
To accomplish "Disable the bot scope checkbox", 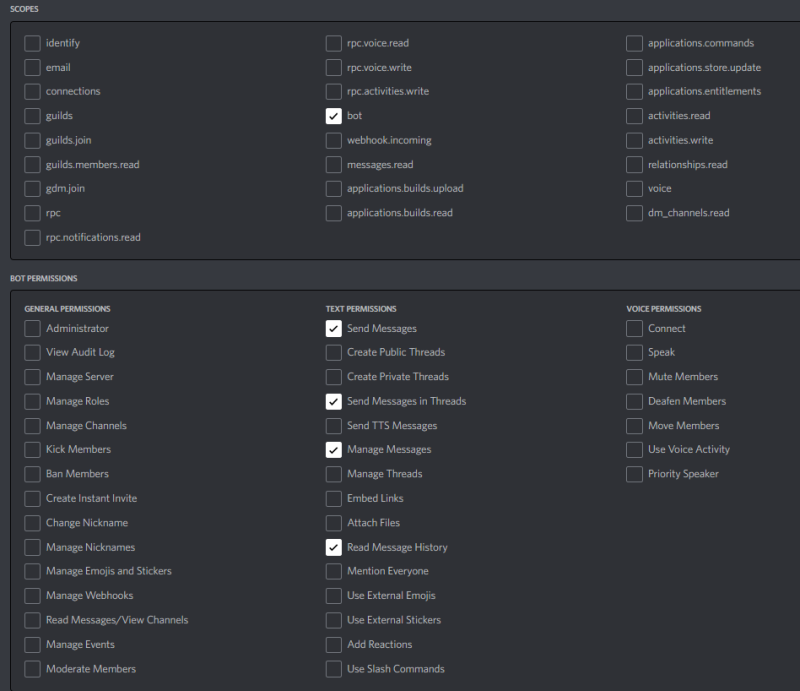I will click(333, 116).
